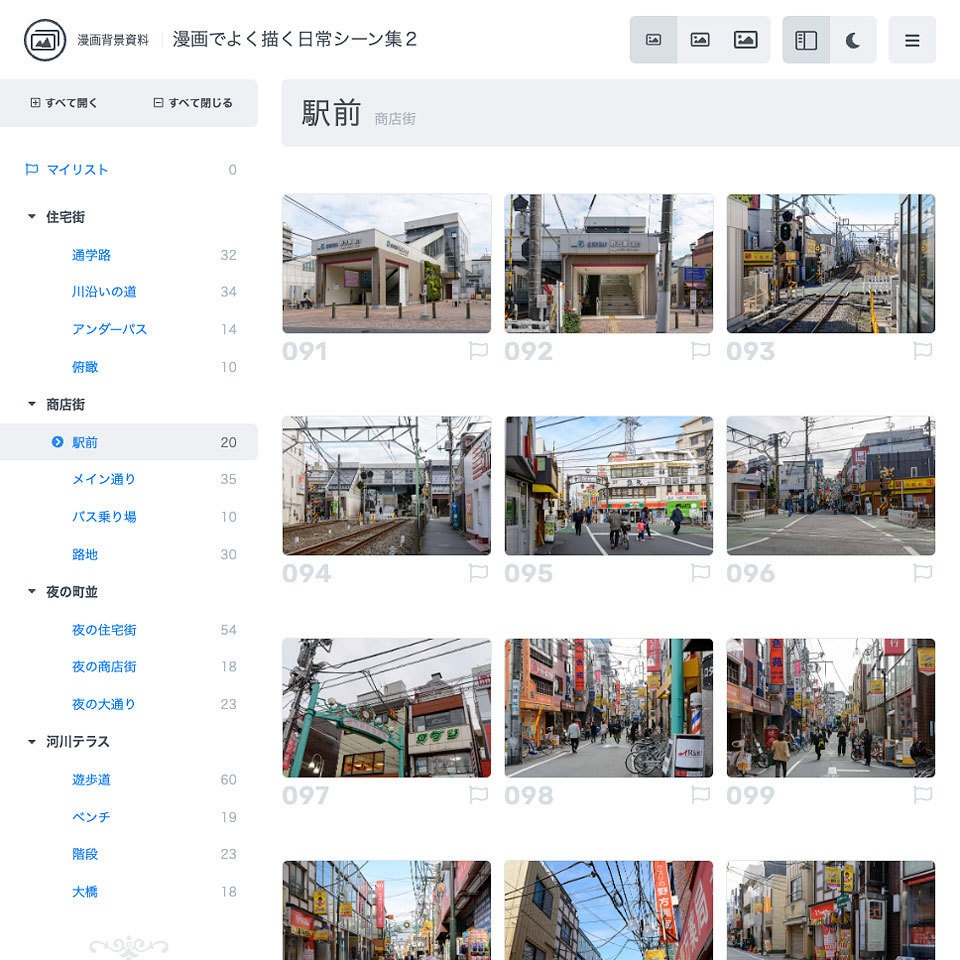This screenshot has width=960, height=960.
Task: Select the medium thumbnail size icon
Action: coord(700,39)
